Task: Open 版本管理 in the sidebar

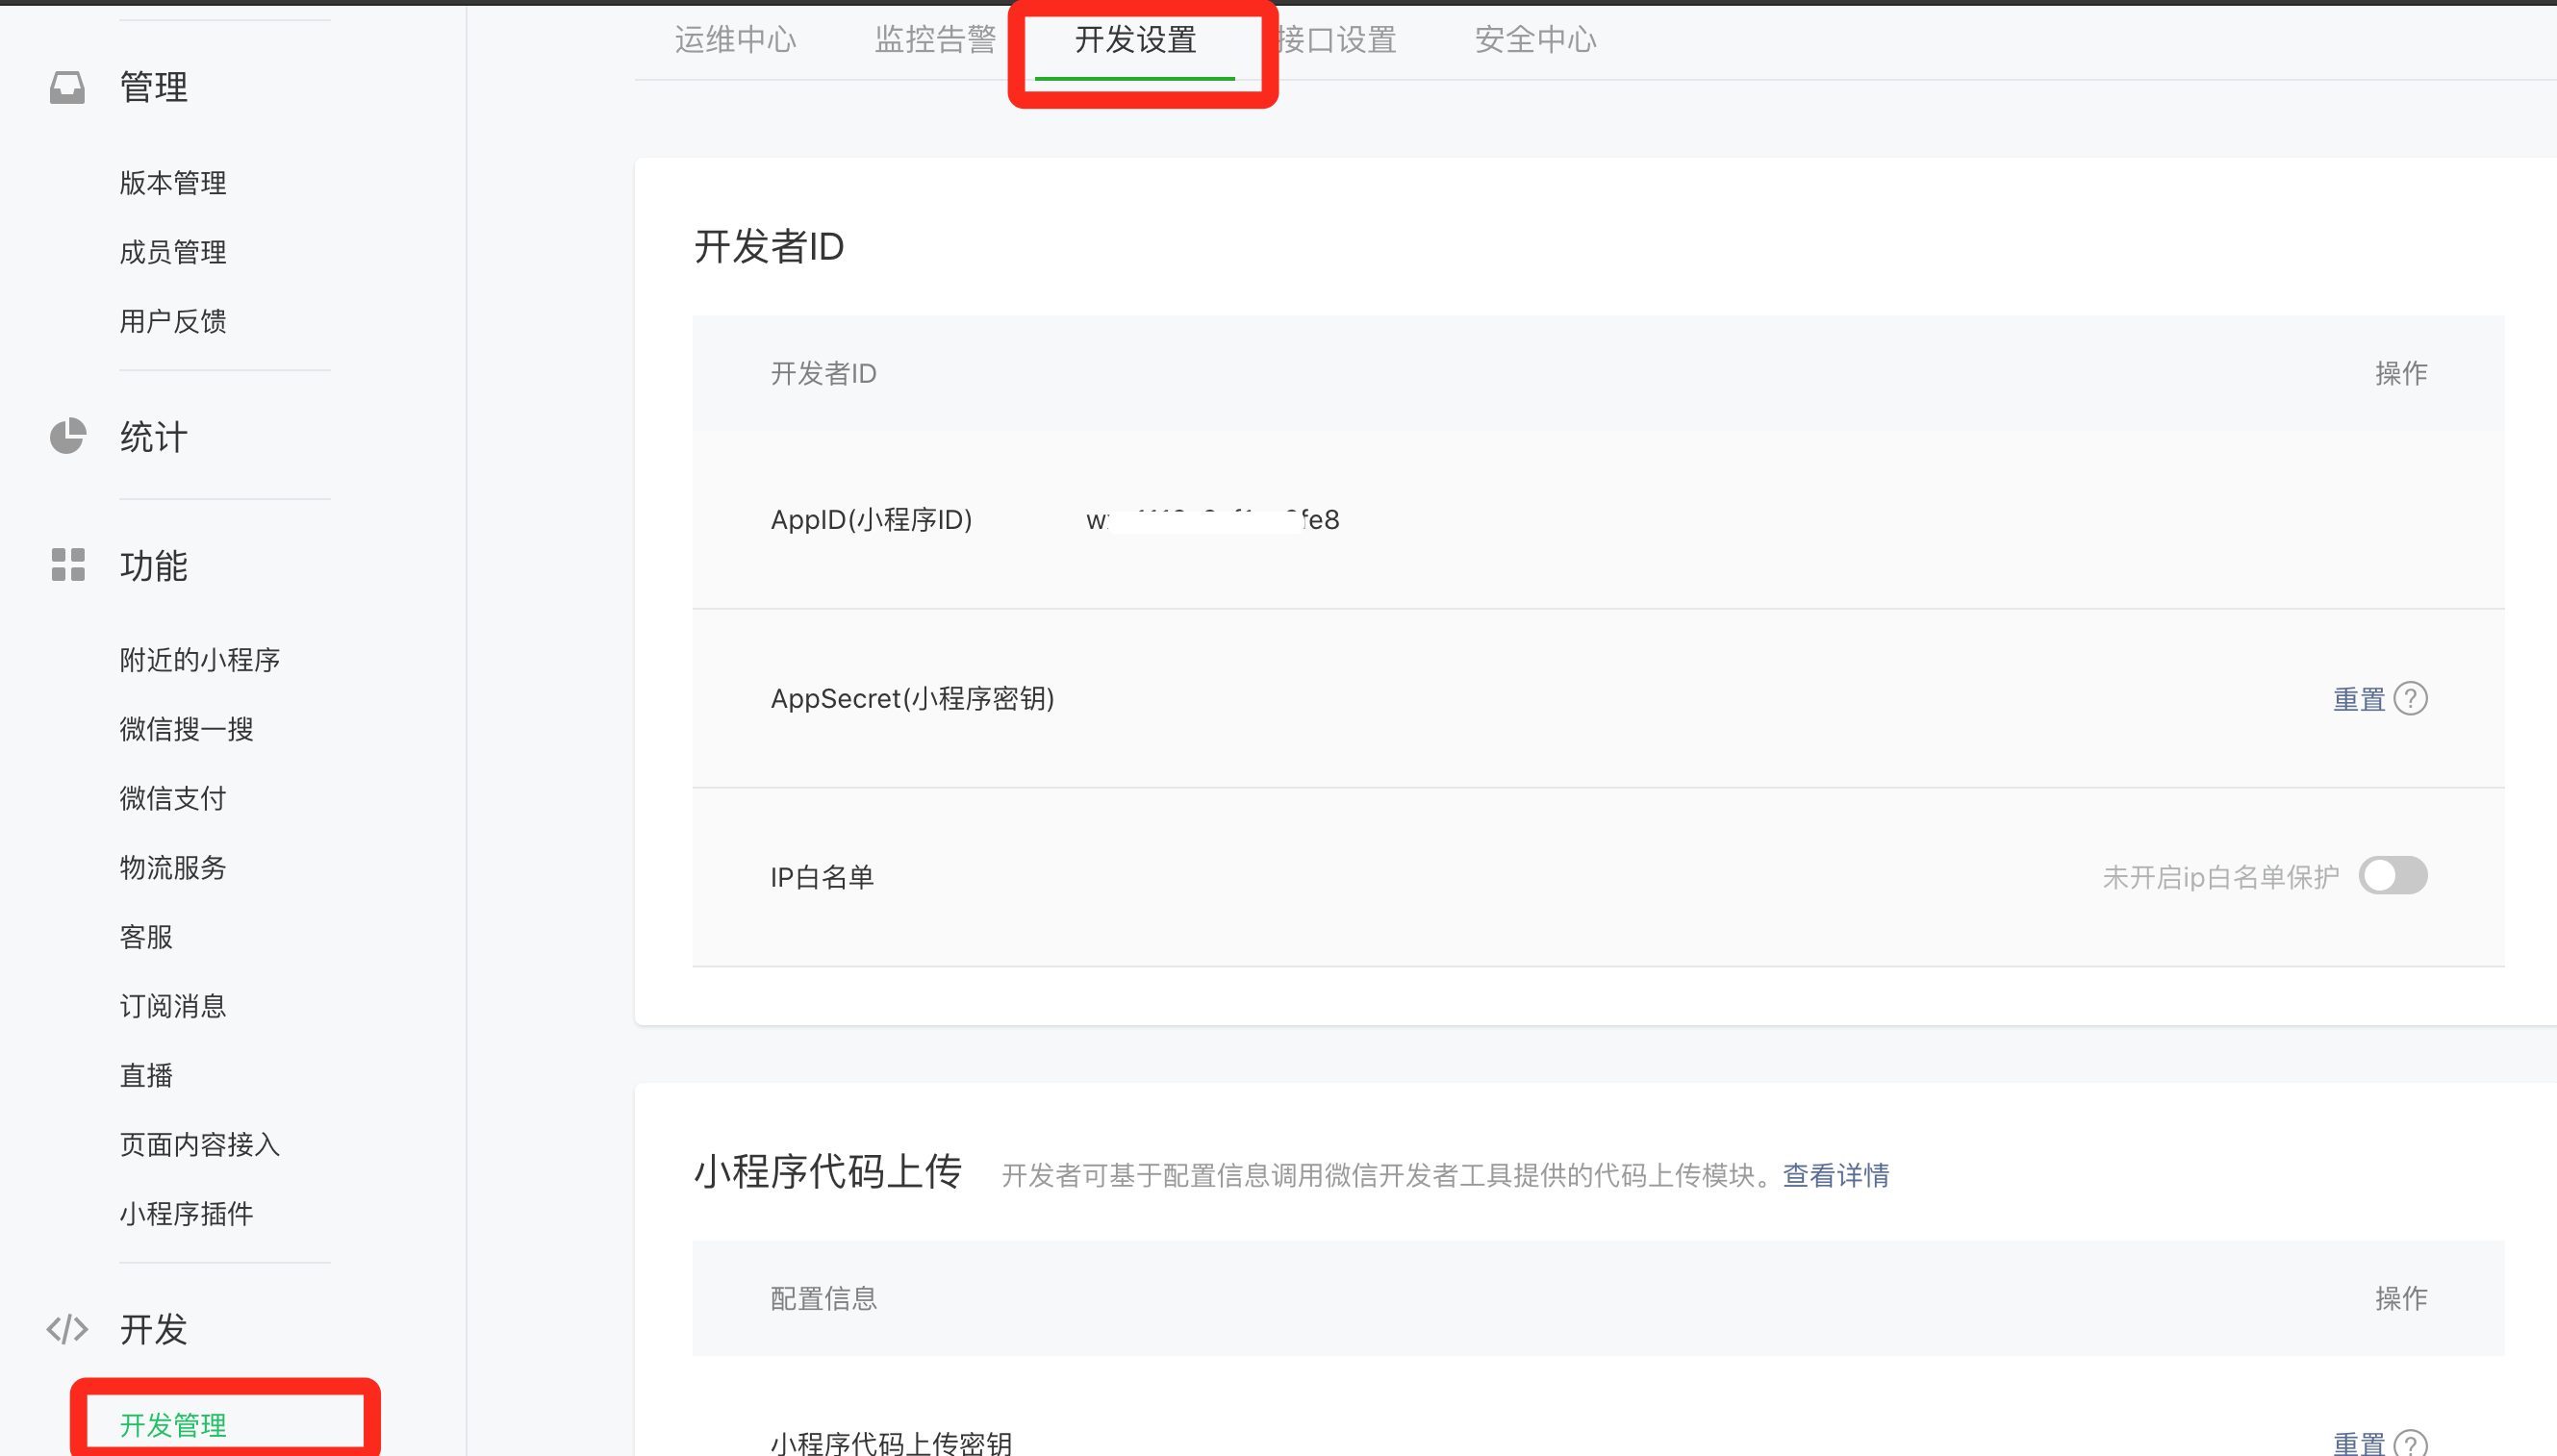Action: click(173, 183)
